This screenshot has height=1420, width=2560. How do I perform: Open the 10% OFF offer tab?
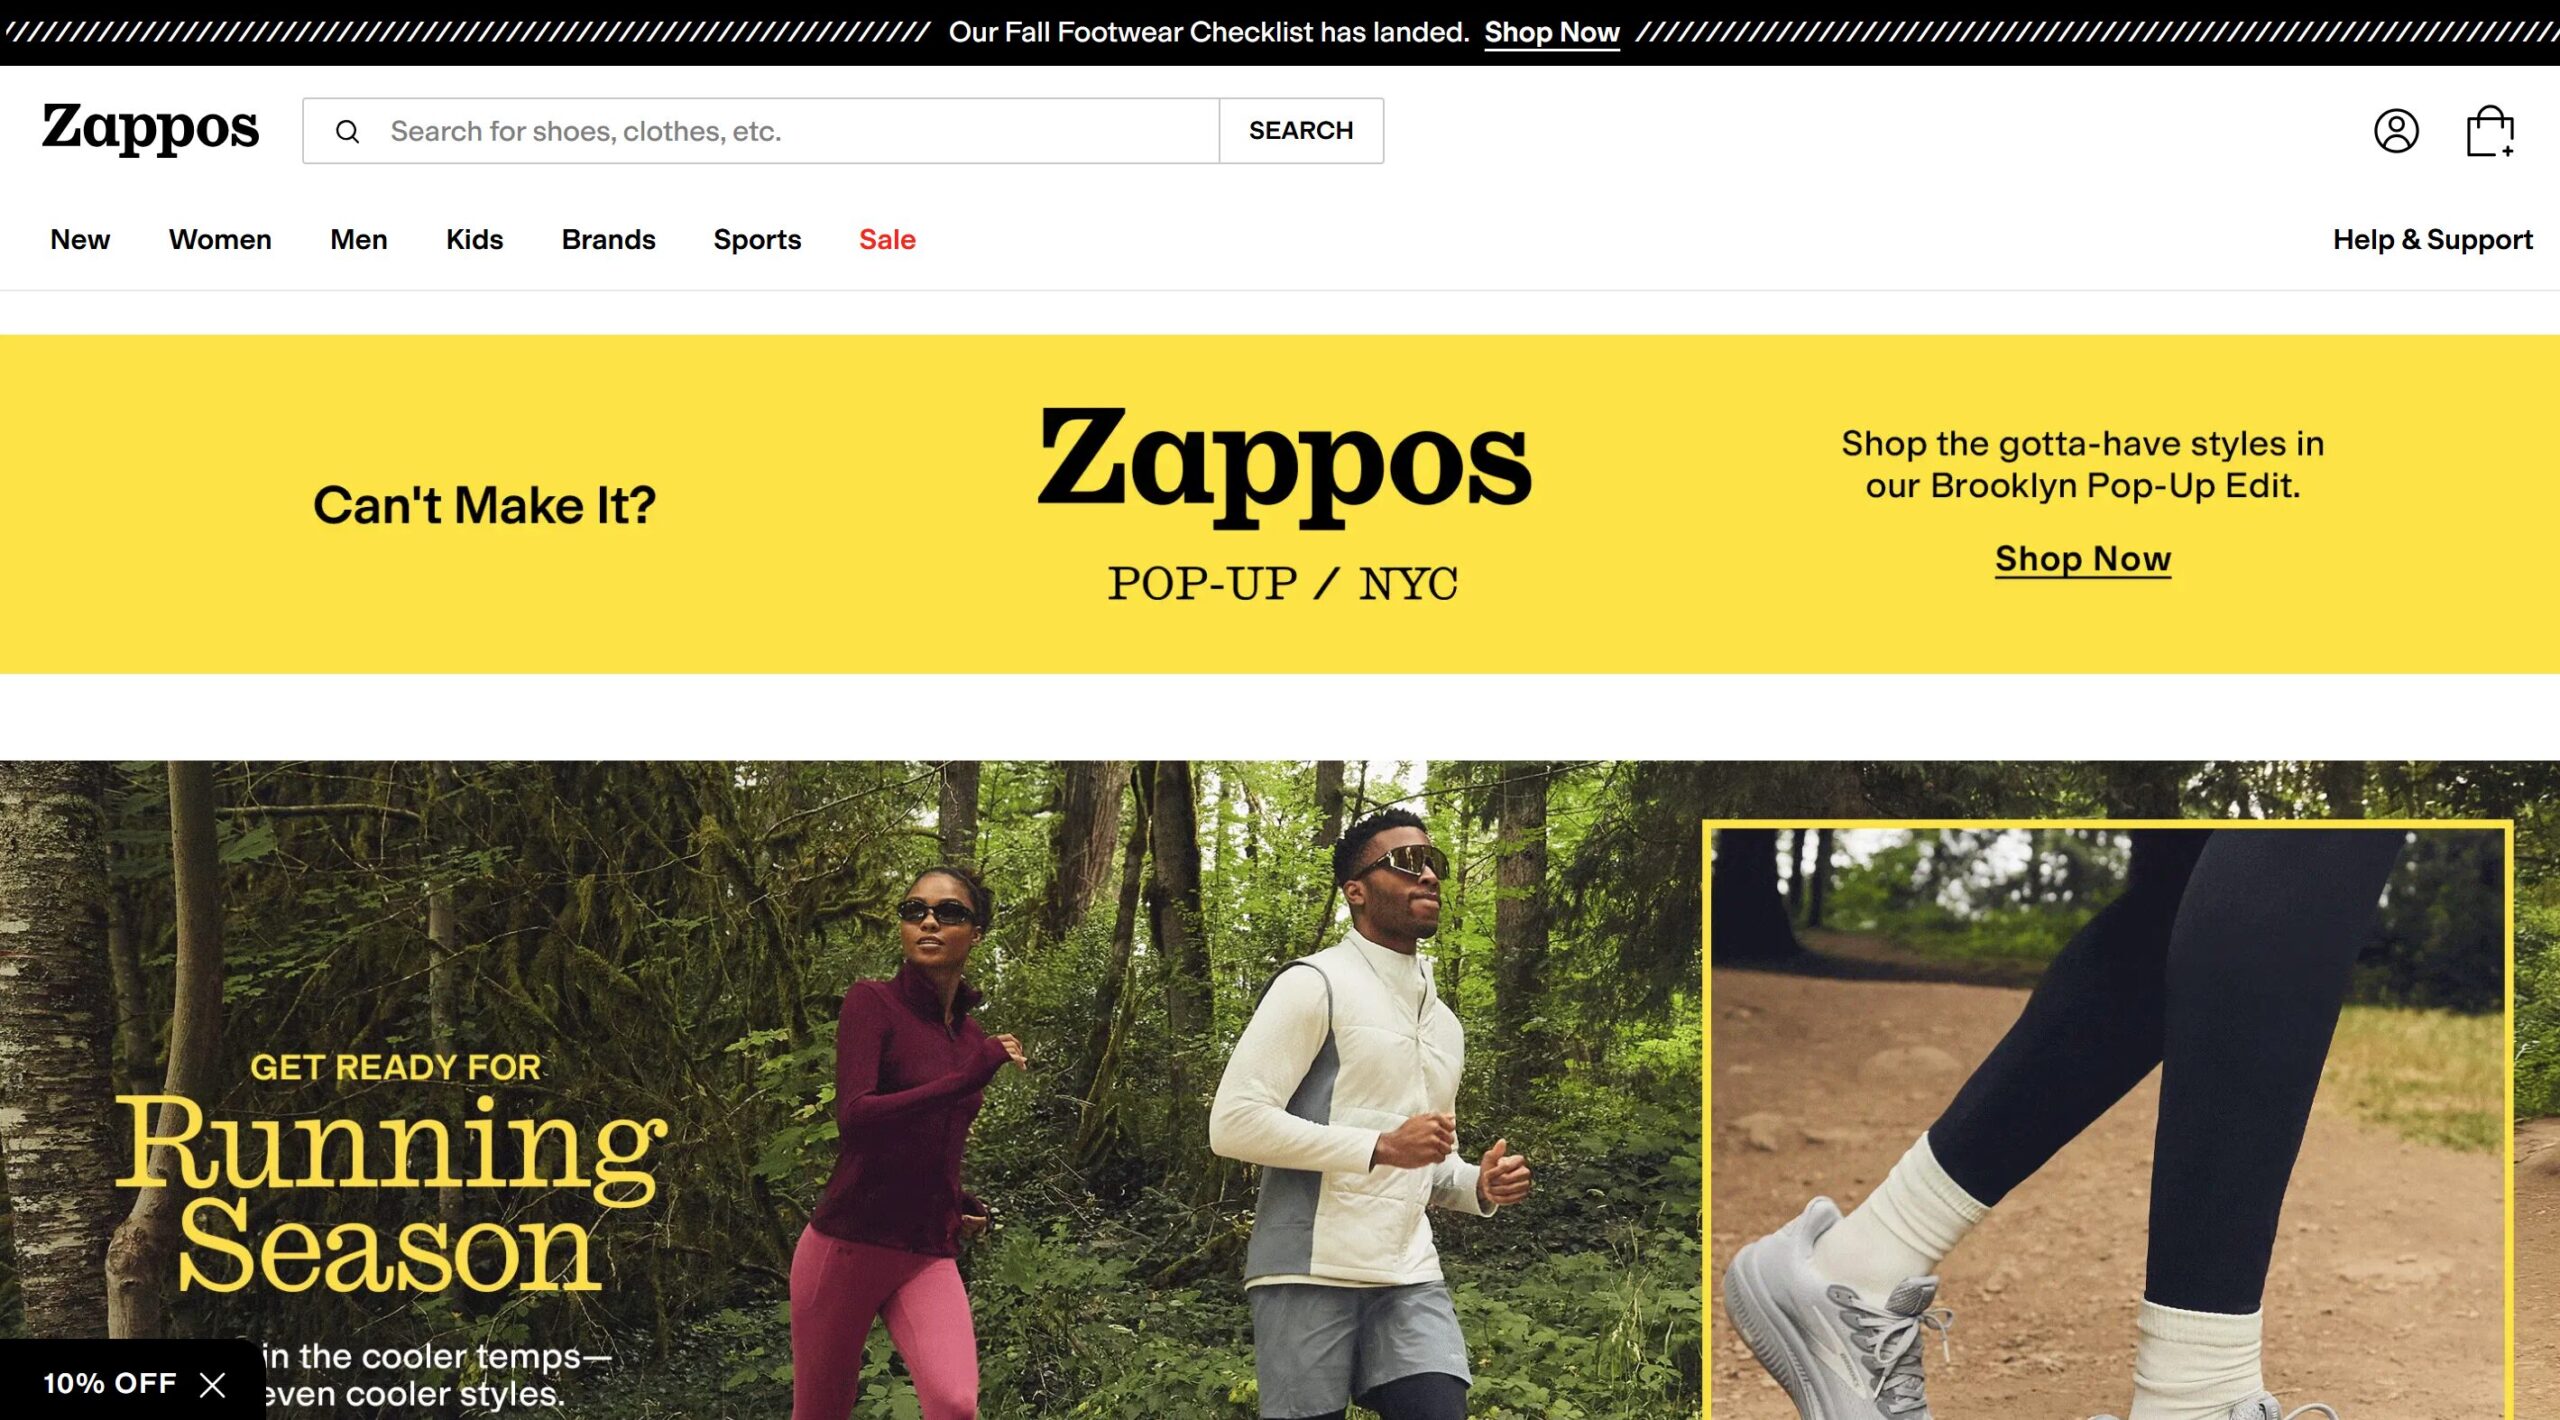click(x=109, y=1383)
